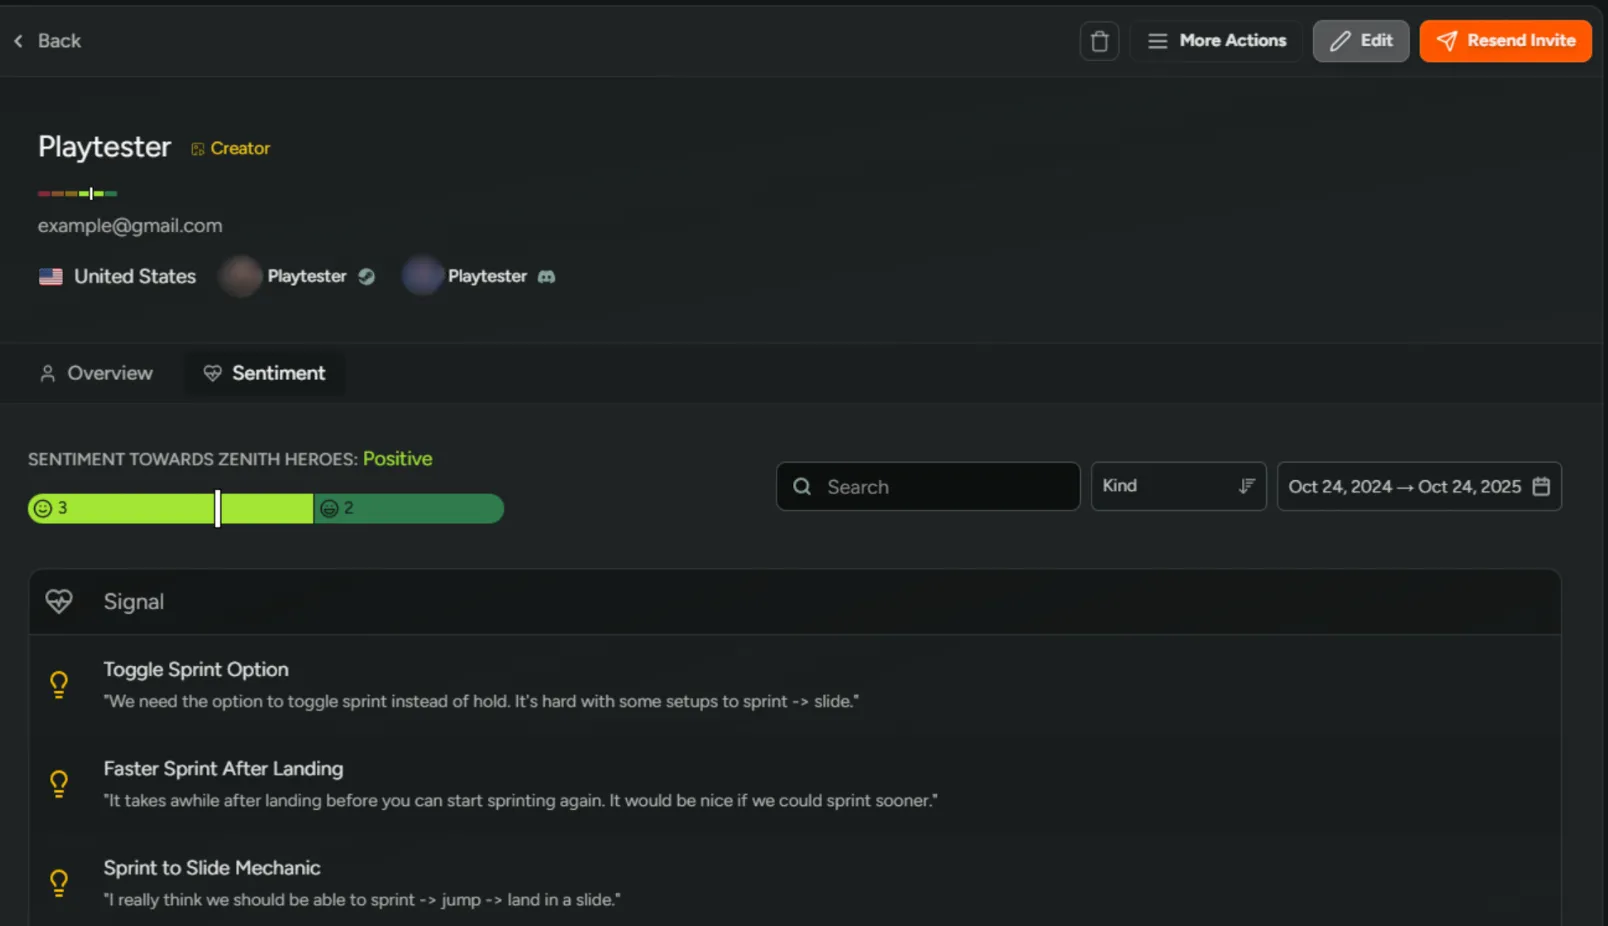Switch to the Sentiment tab

(x=265, y=373)
